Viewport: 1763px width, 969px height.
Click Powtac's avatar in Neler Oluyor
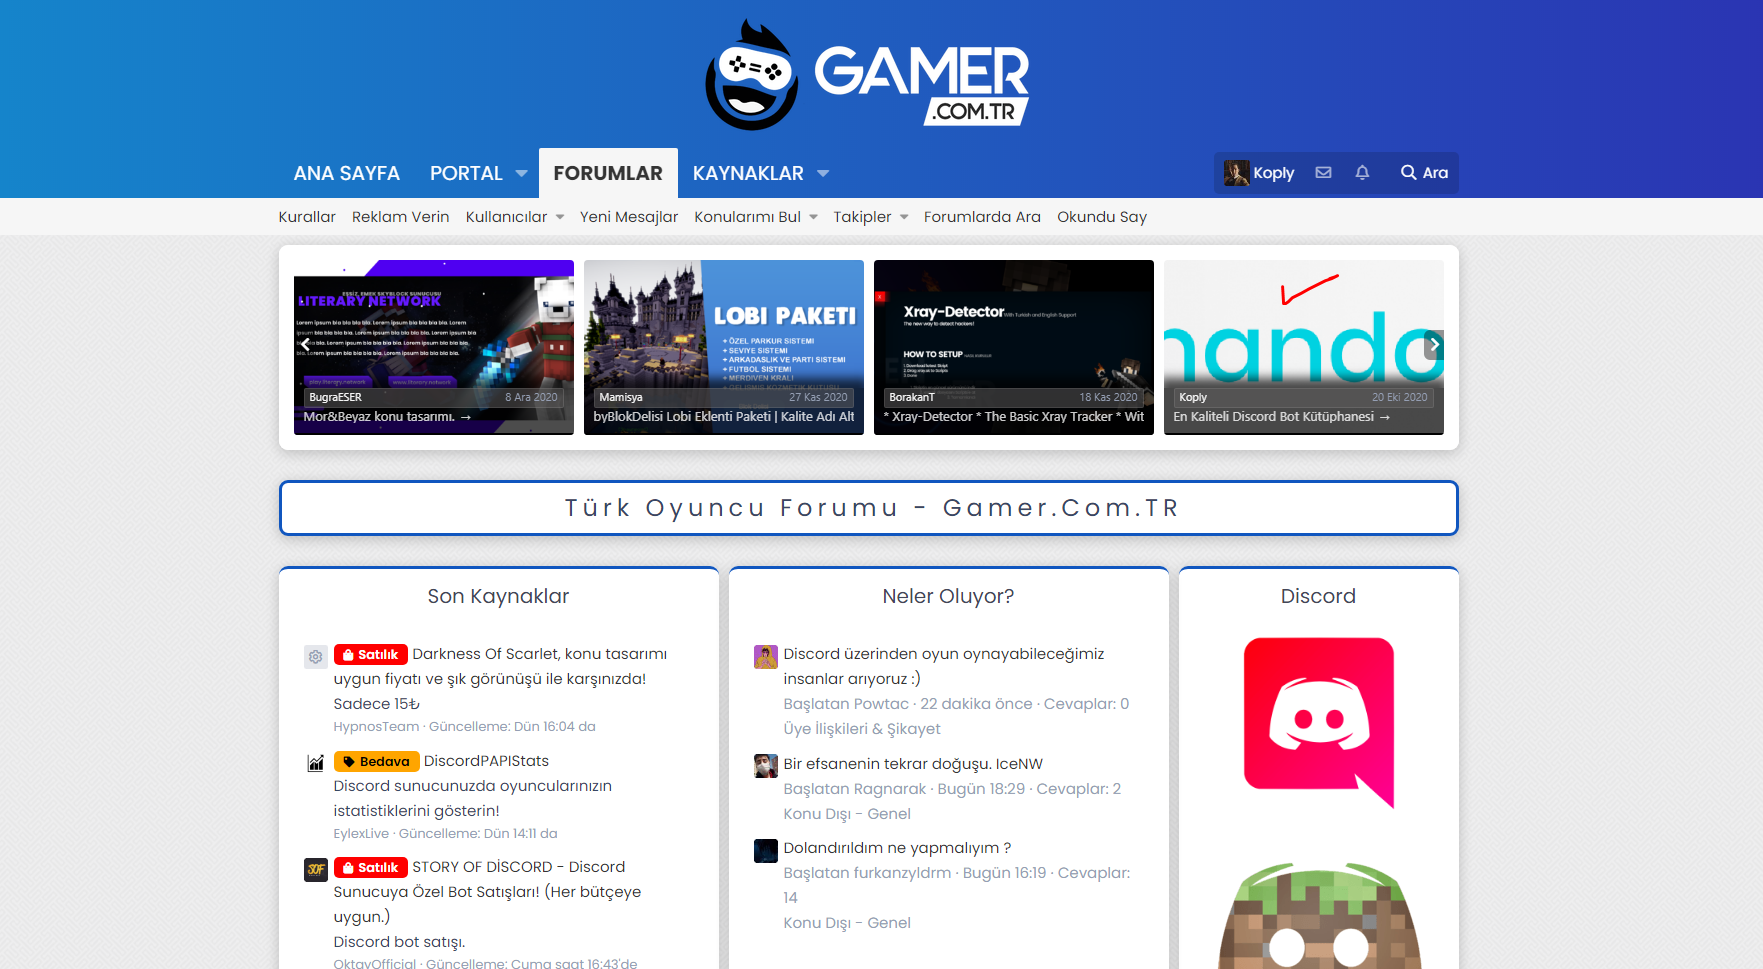[x=765, y=657]
